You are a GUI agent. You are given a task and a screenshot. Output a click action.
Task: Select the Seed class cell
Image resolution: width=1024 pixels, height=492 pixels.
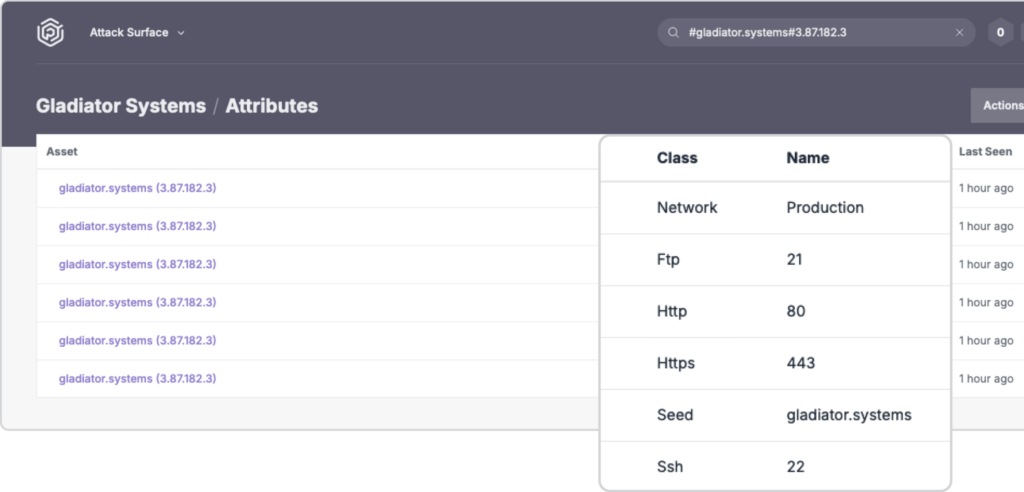point(675,415)
